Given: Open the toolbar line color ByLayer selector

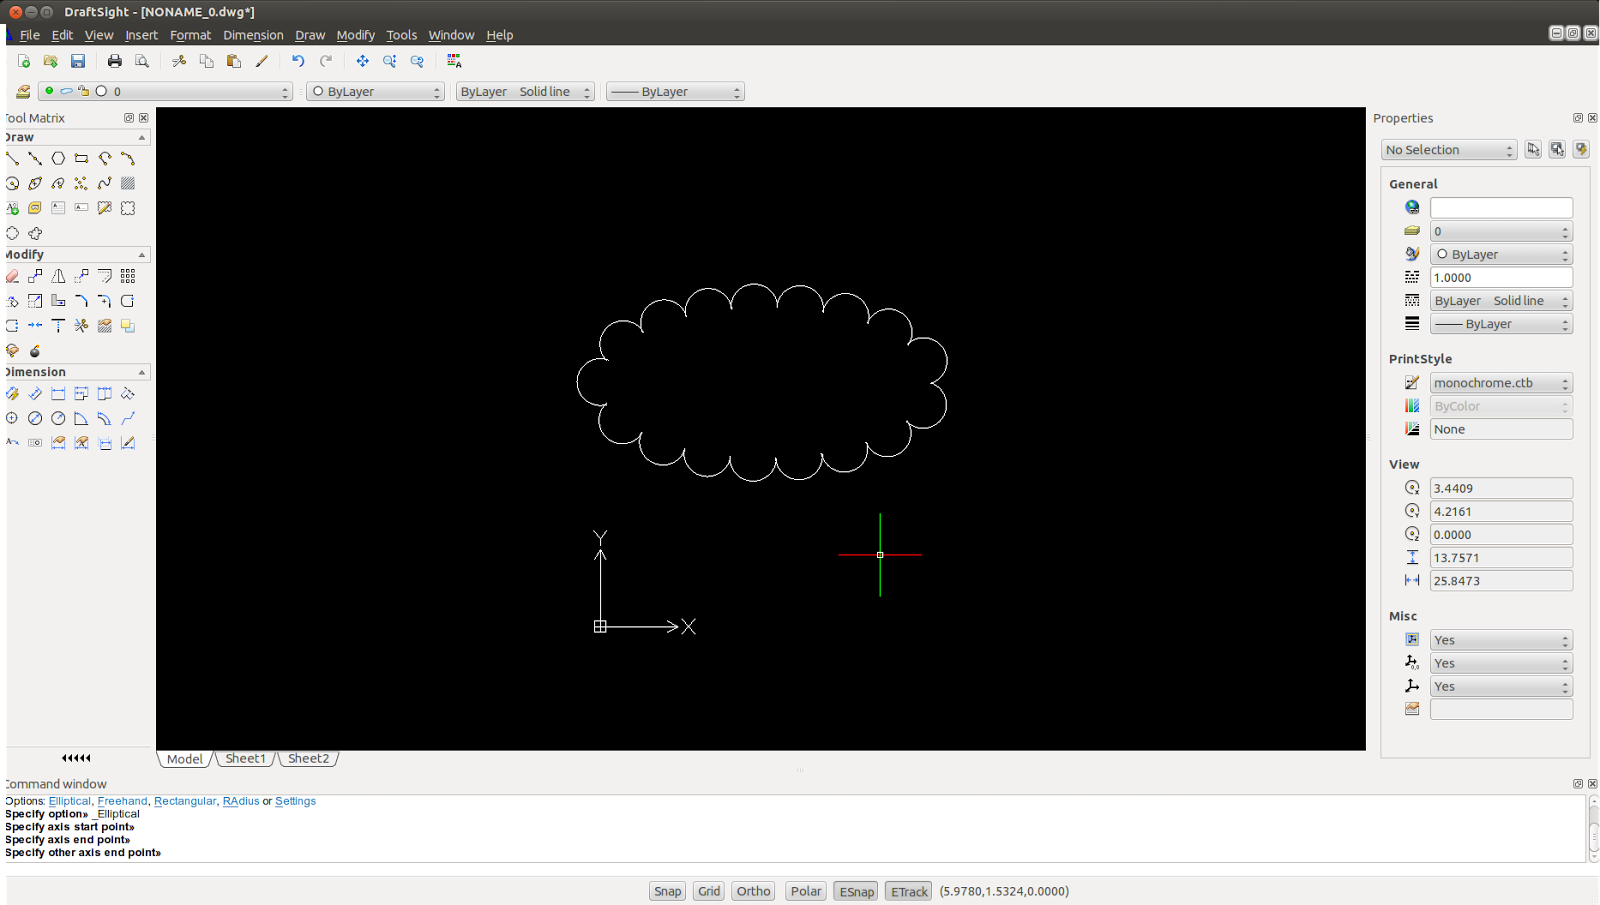Looking at the screenshot, I should click(x=375, y=91).
